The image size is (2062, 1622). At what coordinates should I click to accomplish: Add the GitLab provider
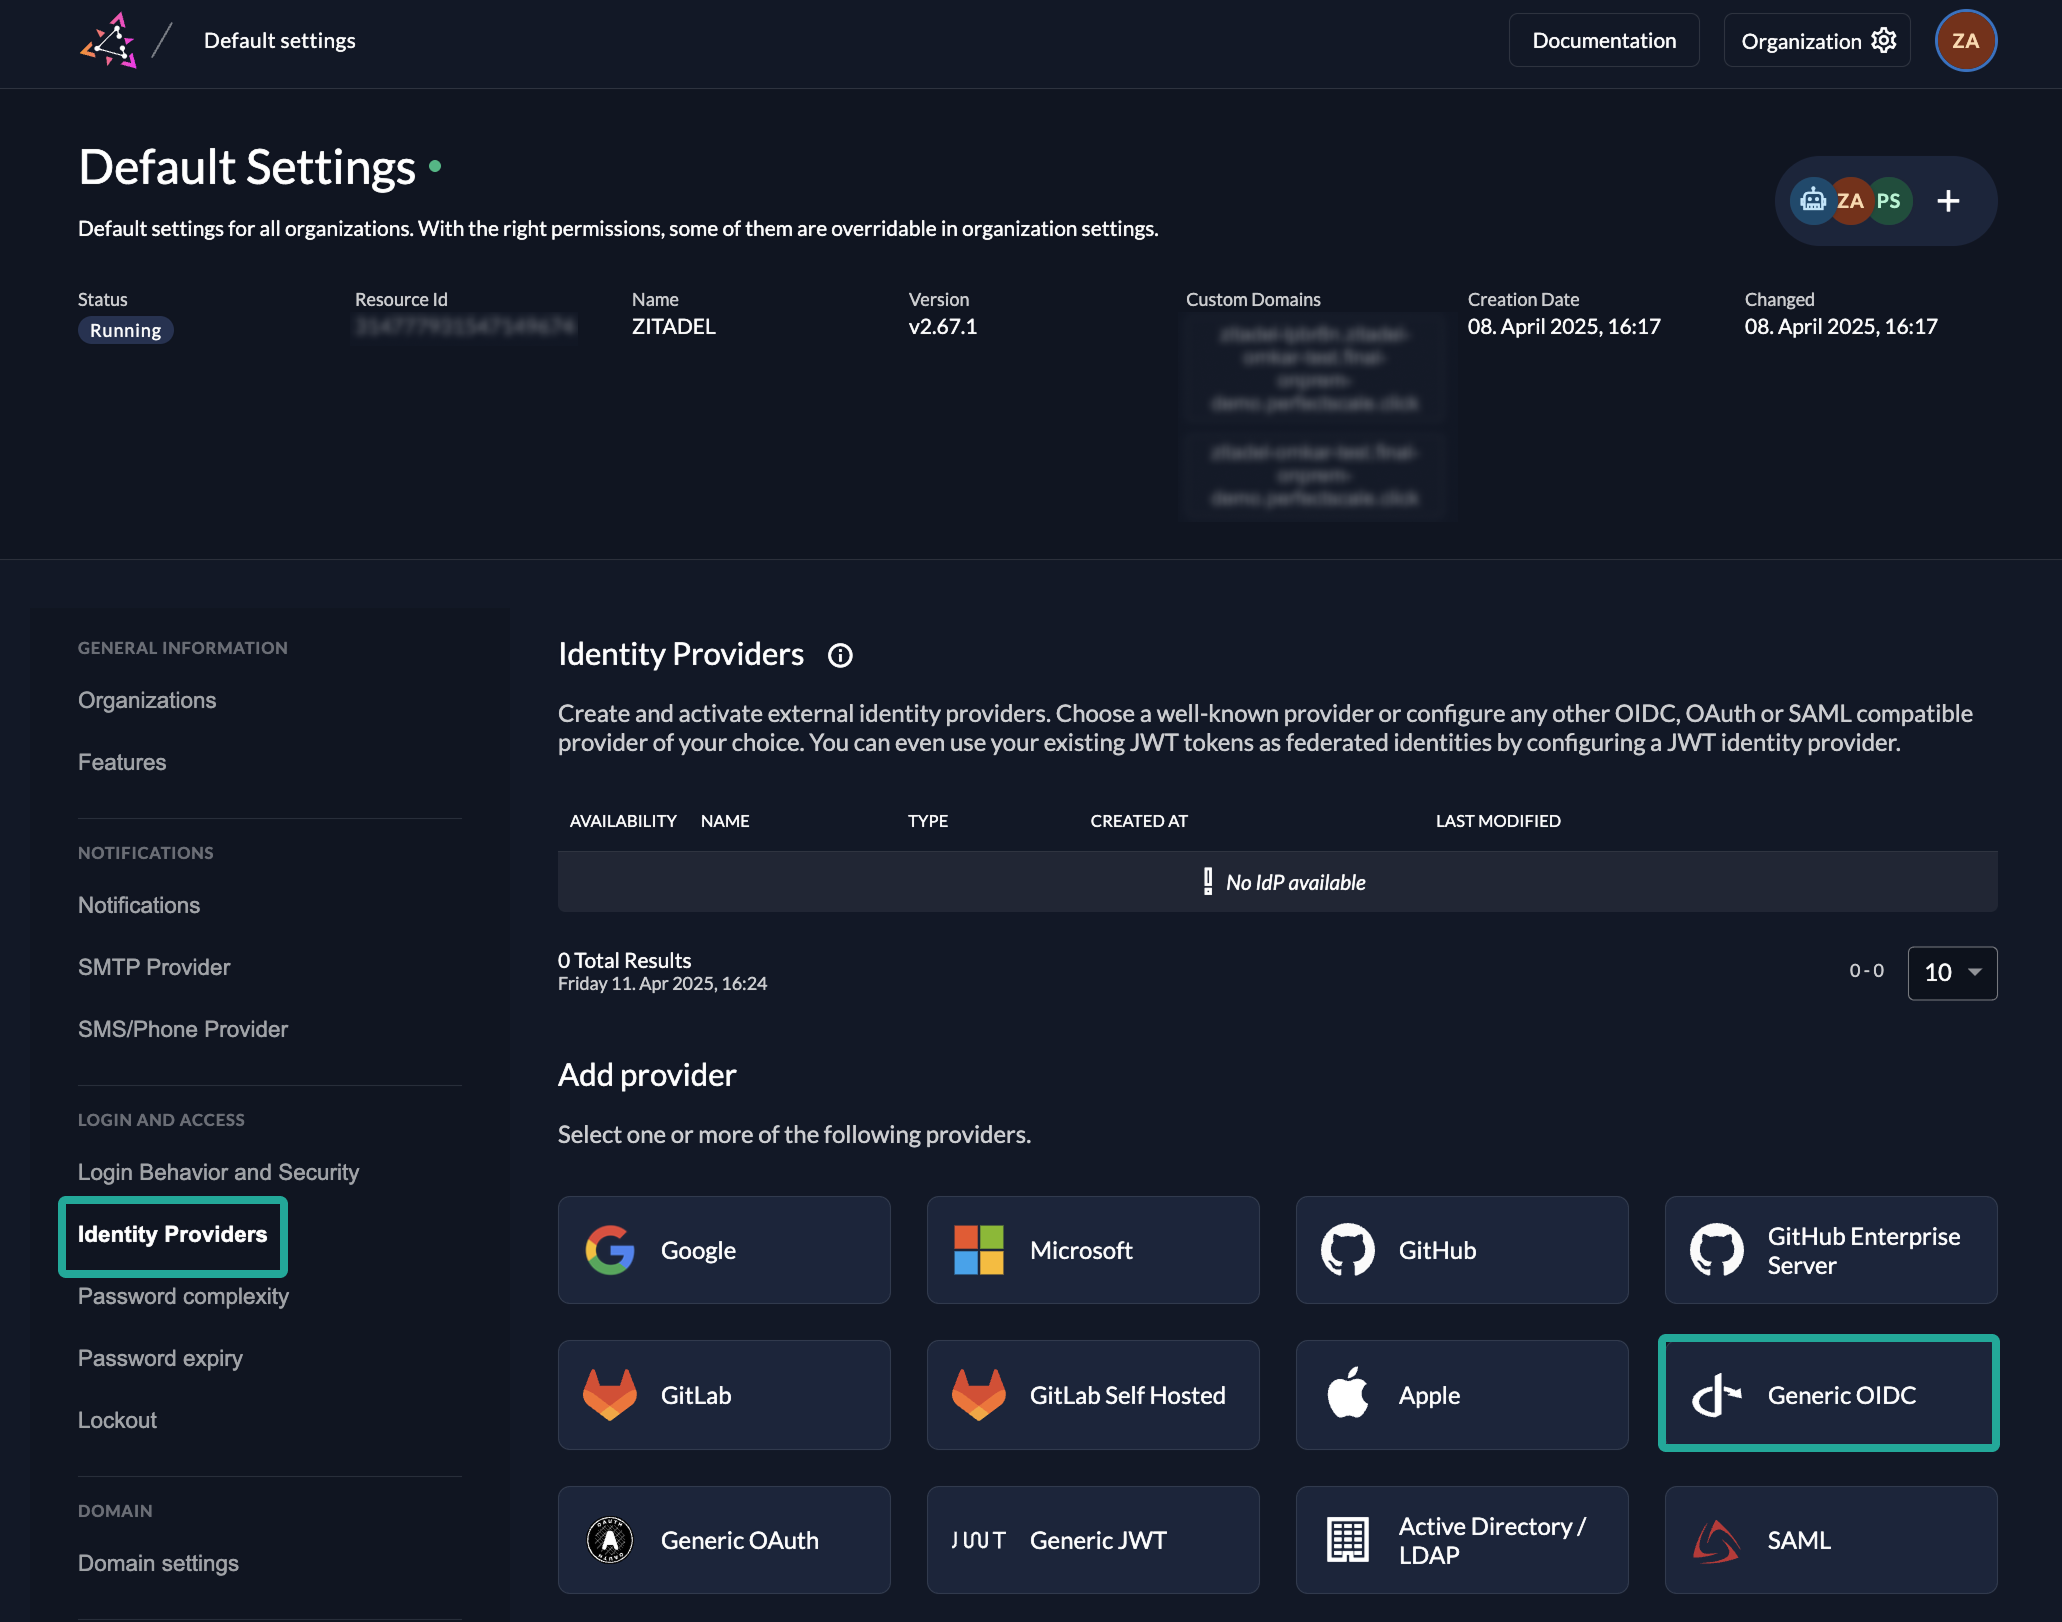pyautogui.click(x=724, y=1395)
